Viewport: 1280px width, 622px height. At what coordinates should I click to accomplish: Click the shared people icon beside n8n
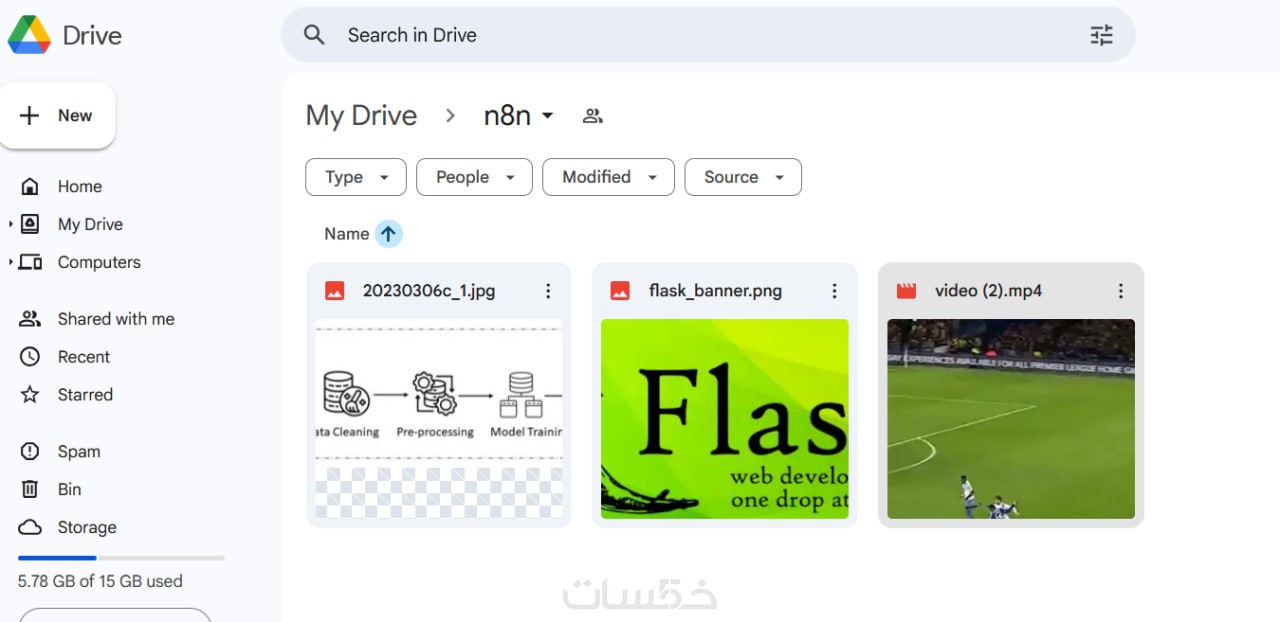click(592, 116)
